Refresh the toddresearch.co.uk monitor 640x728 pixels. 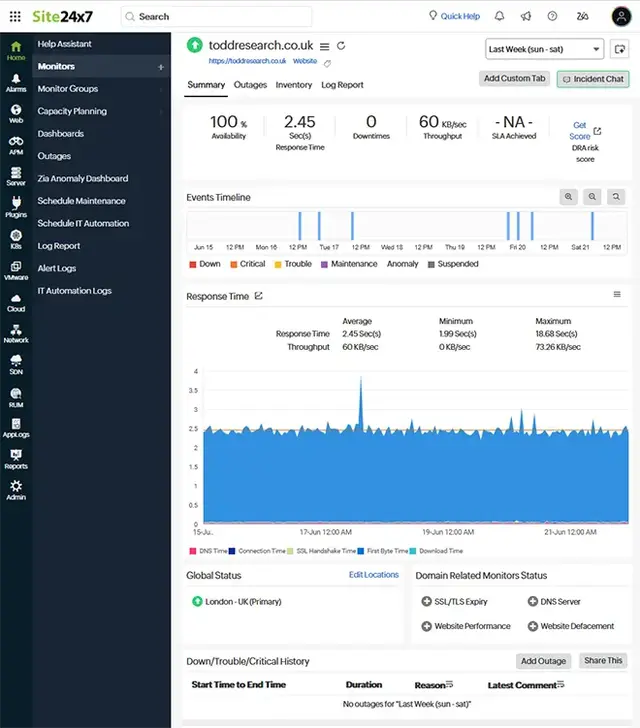tap(341, 46)
